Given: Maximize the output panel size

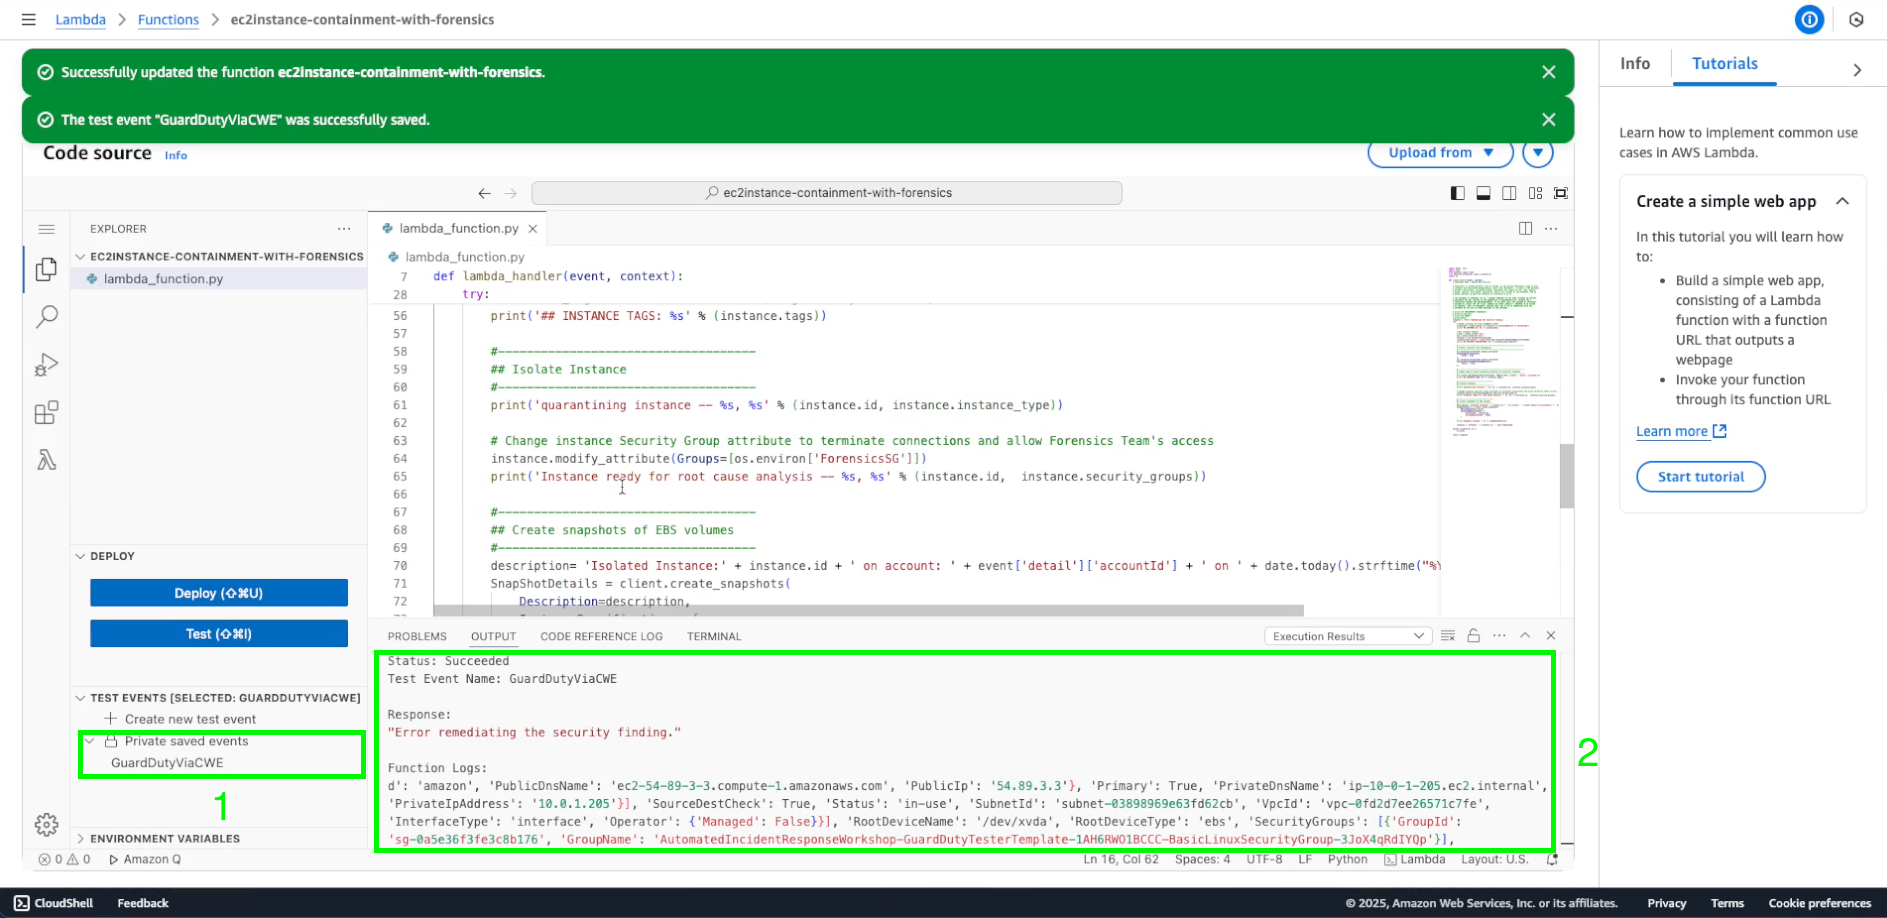Looking at the screenshot, I should pos(1525,636).
